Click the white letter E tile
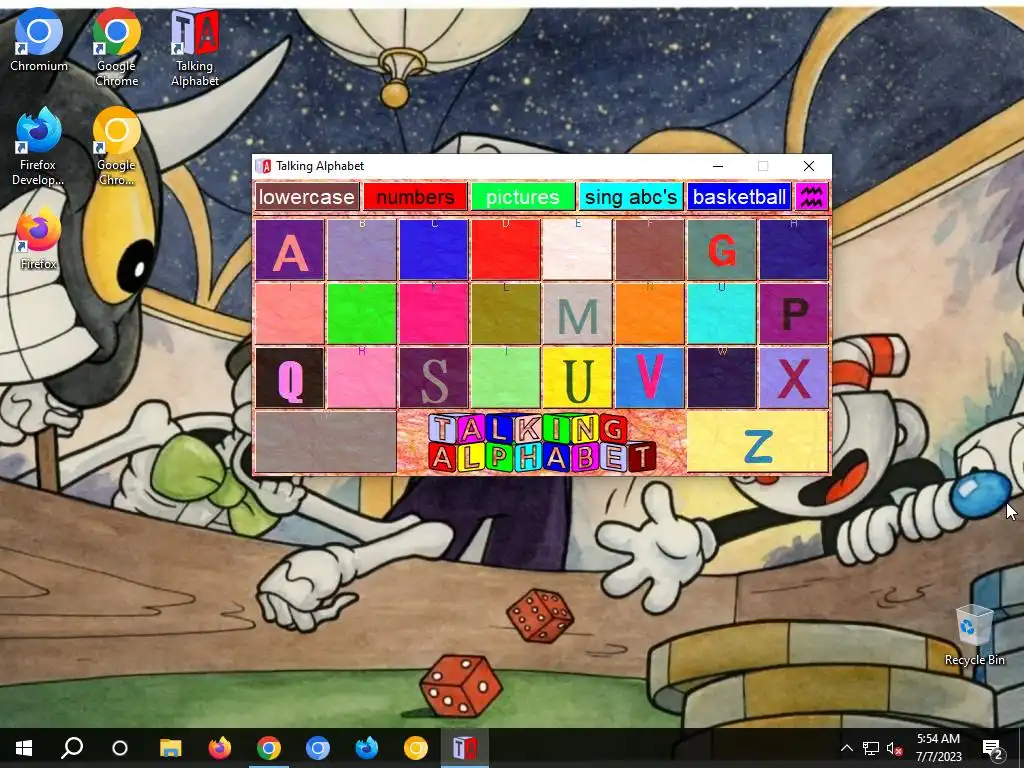1024x768 pixels. tap(577, 249)
